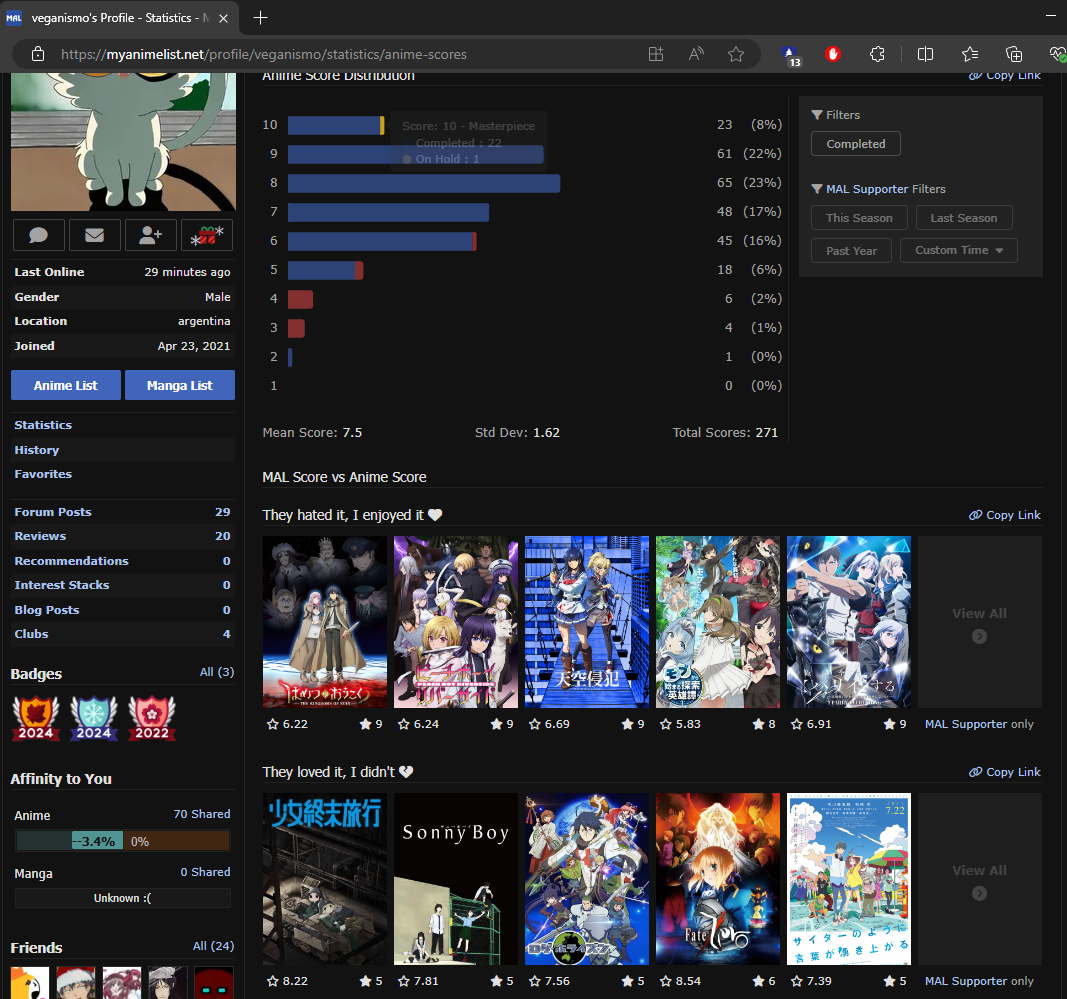The width and height of the screenshot is (1067, 999).
Task: Click the 2022 flower badge
Action: (x=152, y=718)
